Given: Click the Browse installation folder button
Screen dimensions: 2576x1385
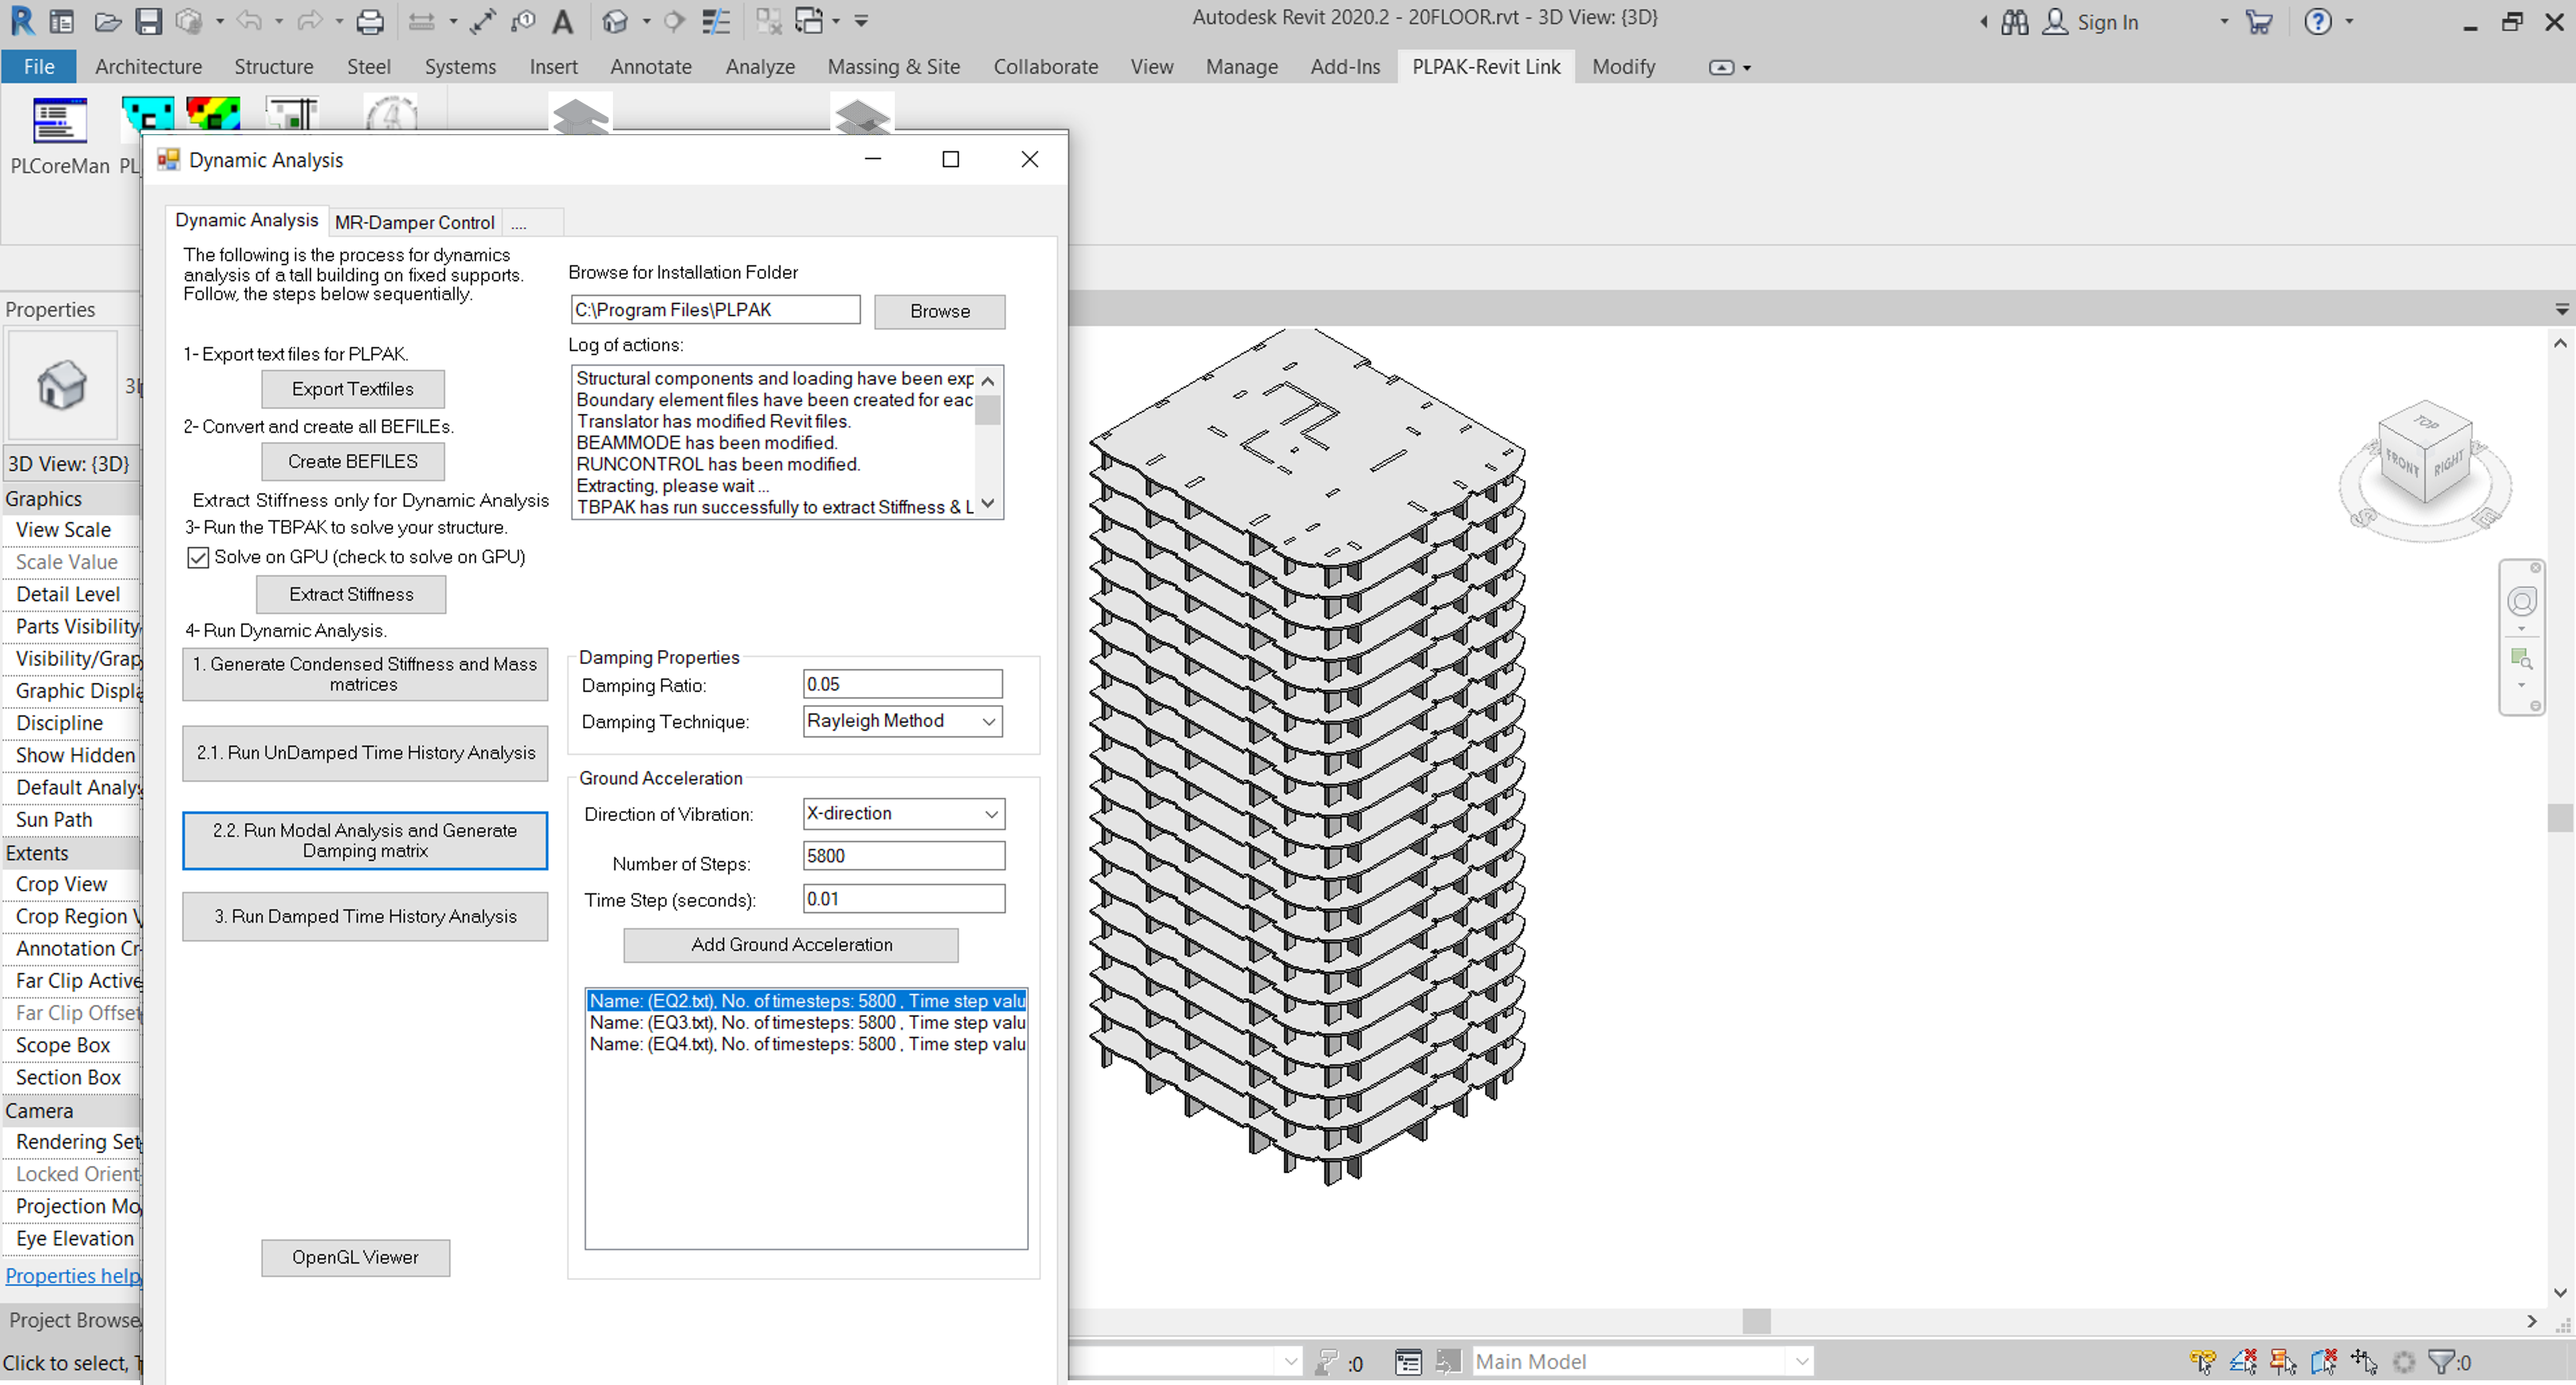Looking at the screenshot, I should (939, 311).
